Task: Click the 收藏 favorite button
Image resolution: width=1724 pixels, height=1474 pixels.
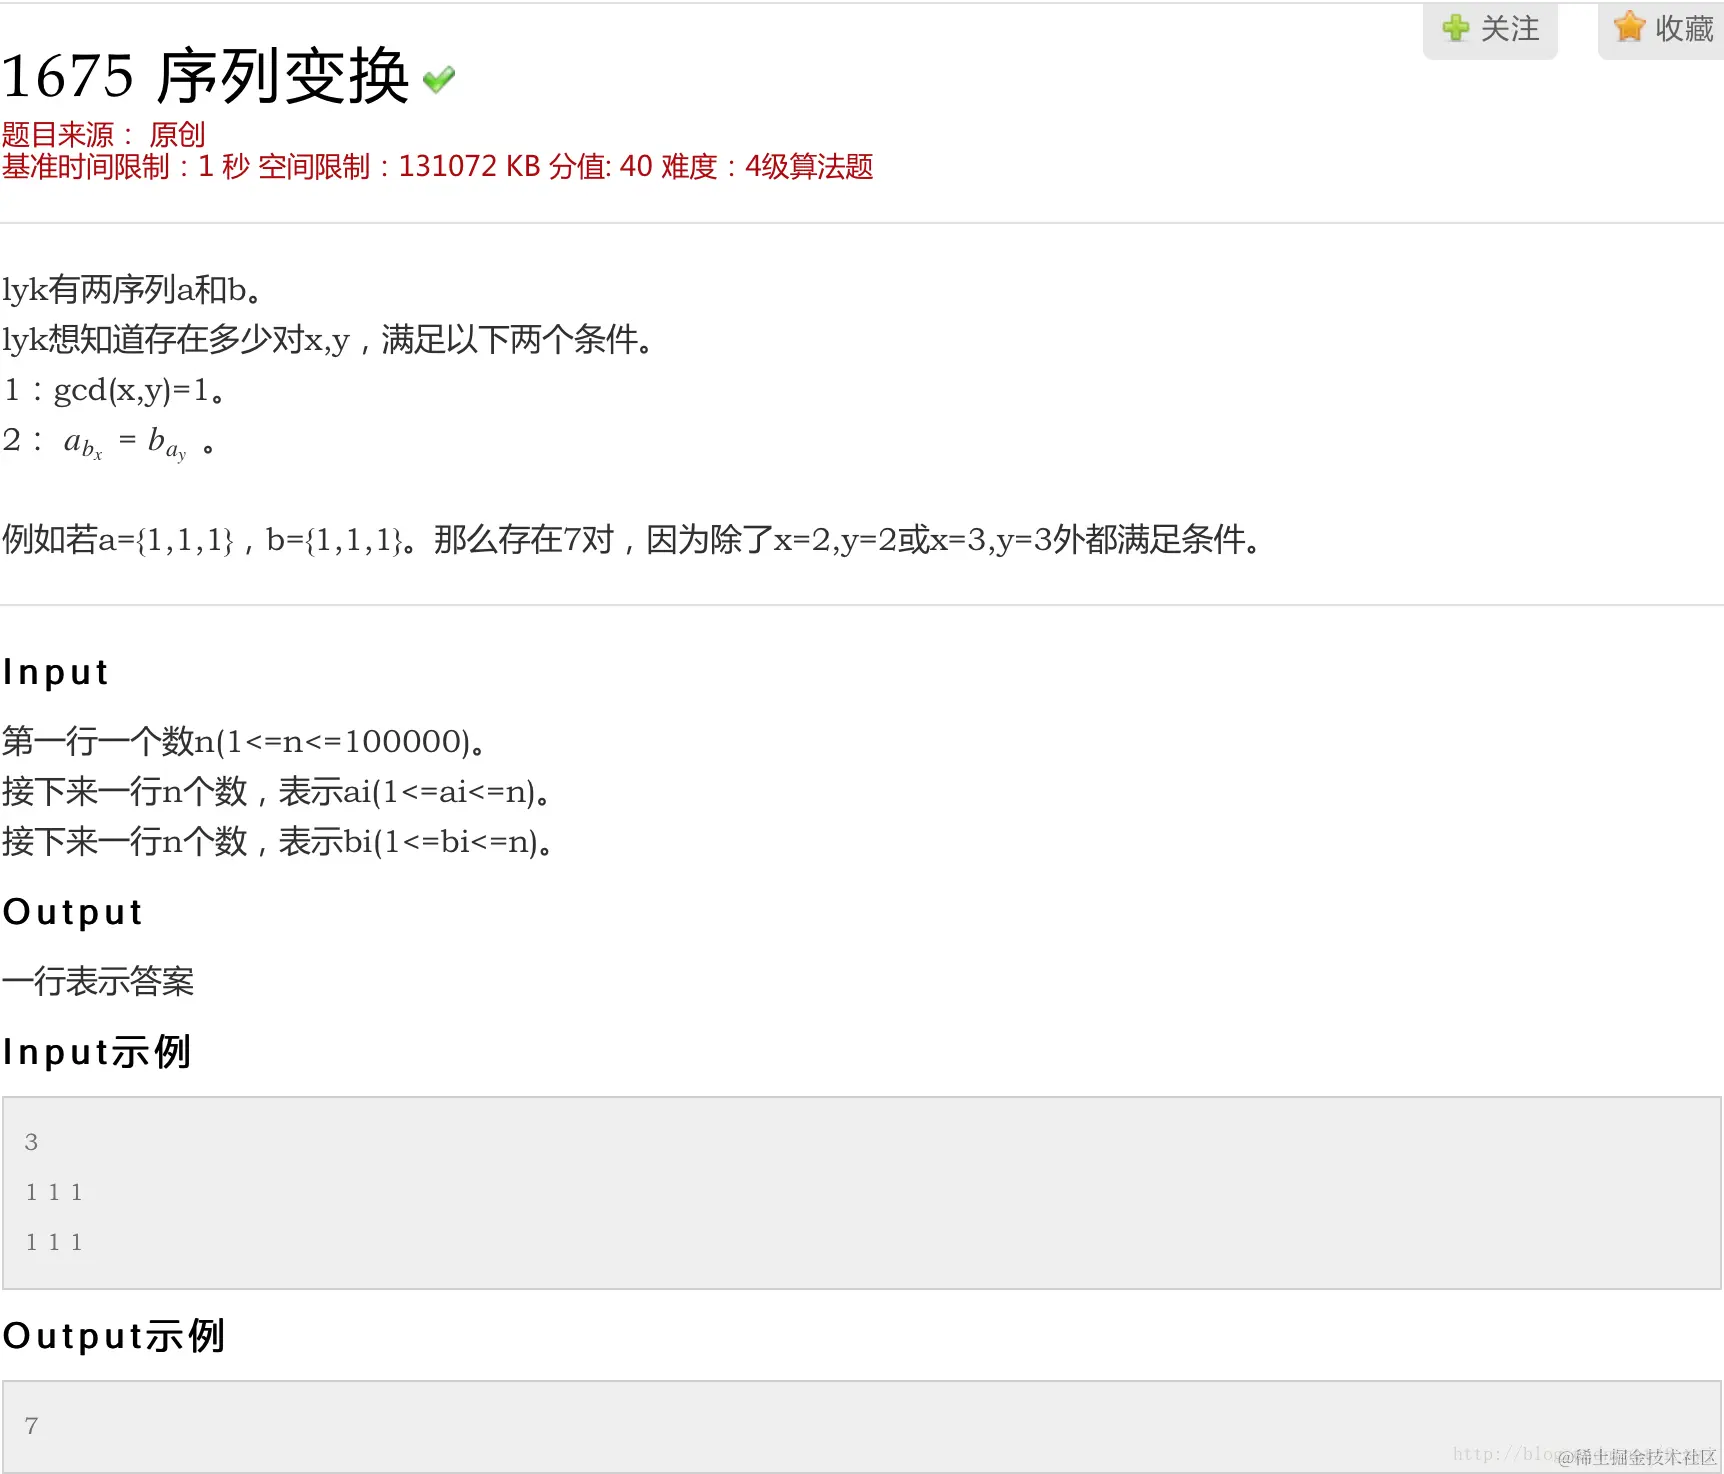Action: click(1661, 30)
